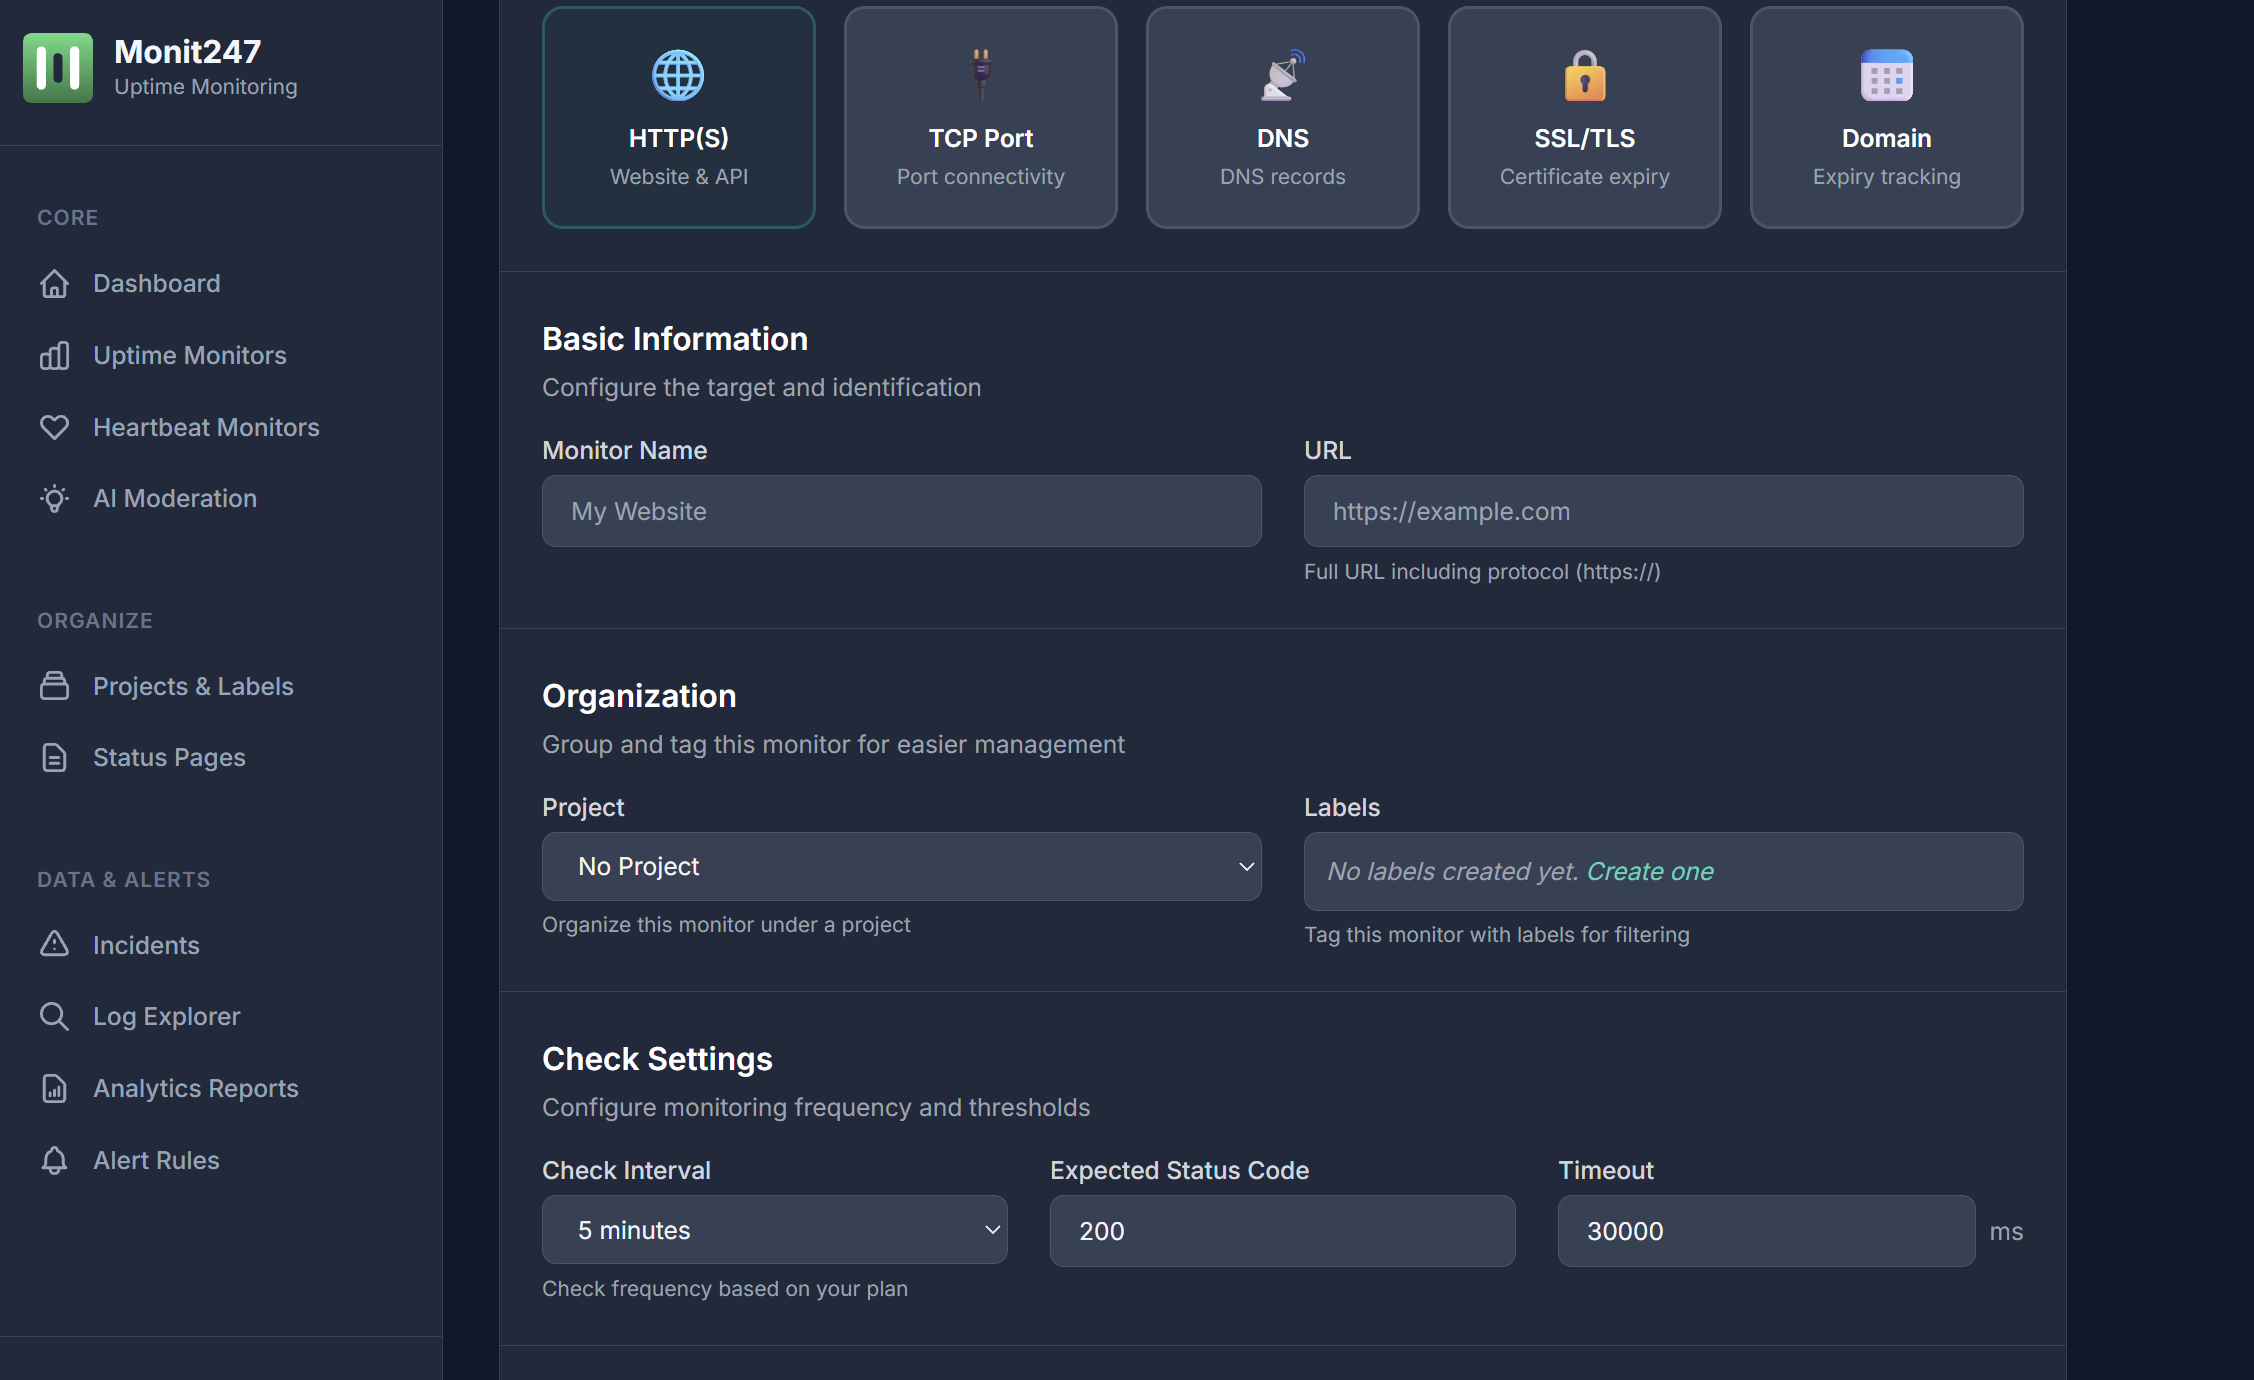Open the Heartbeat Monitors section

[x=205, y=427]
